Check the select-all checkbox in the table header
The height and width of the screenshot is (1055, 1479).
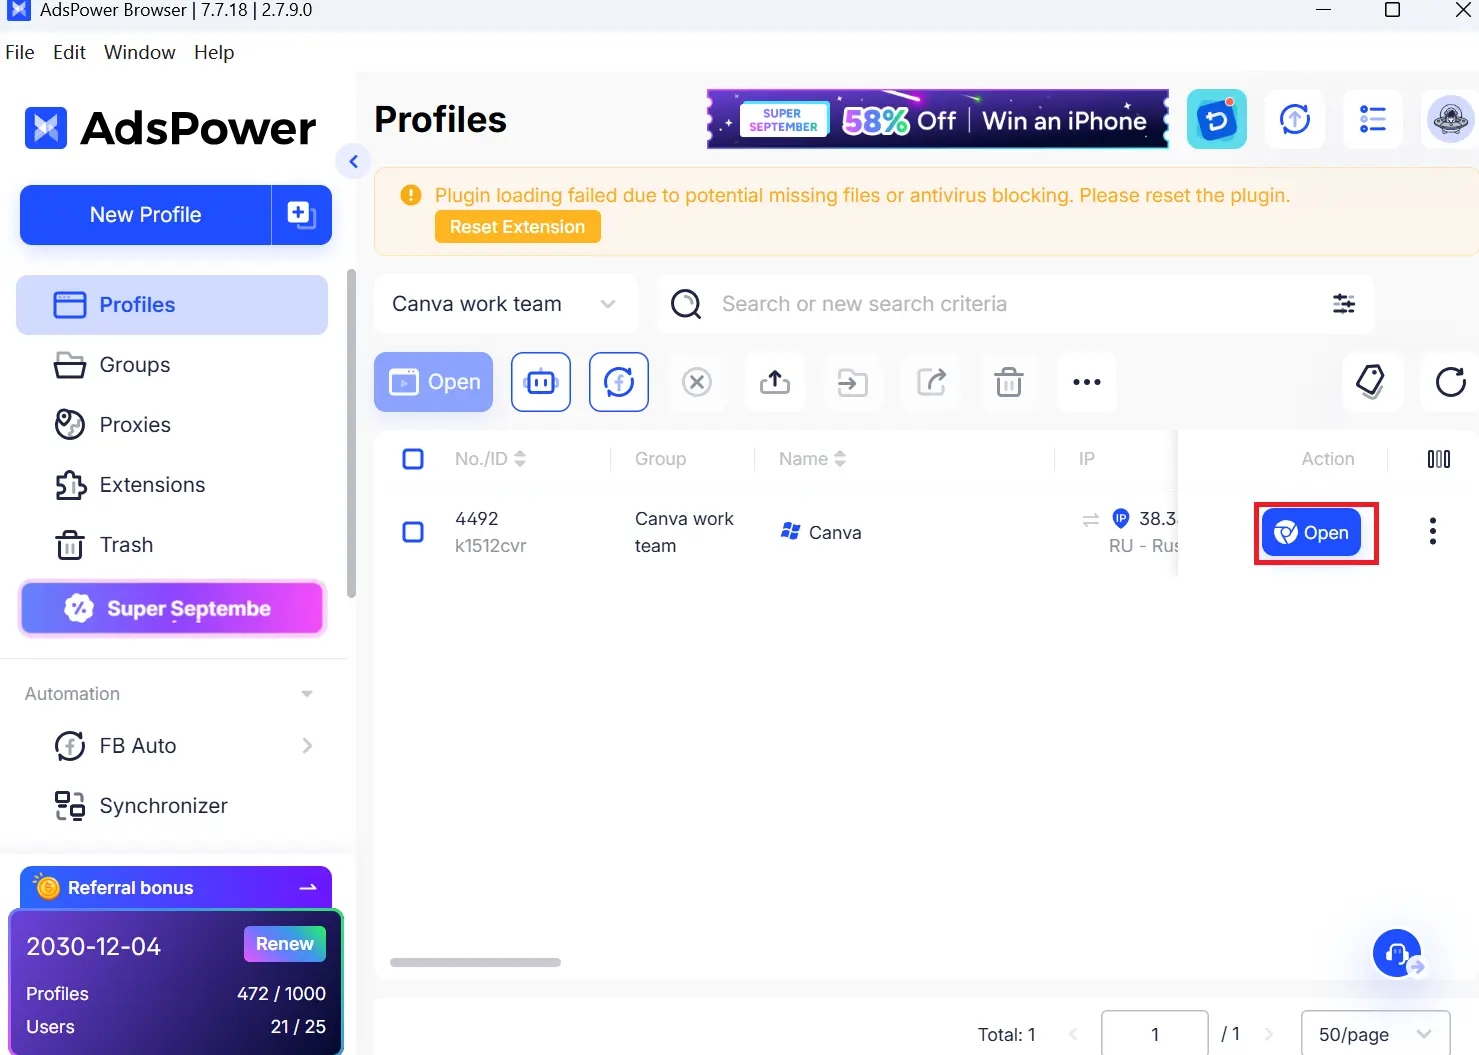tap(413, 458)
